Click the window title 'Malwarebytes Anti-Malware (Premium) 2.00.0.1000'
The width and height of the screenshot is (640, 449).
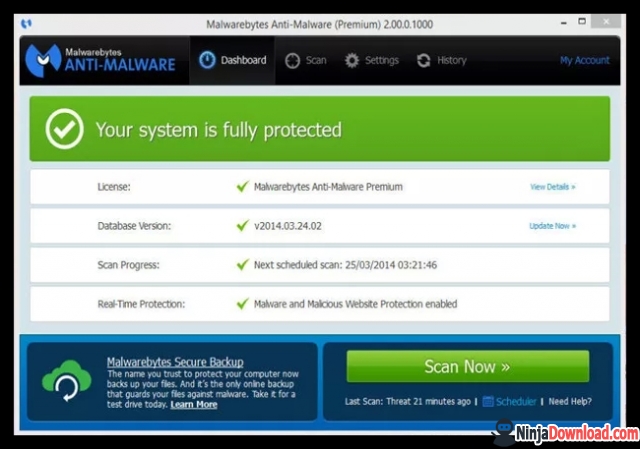click(x=320, y=24)
